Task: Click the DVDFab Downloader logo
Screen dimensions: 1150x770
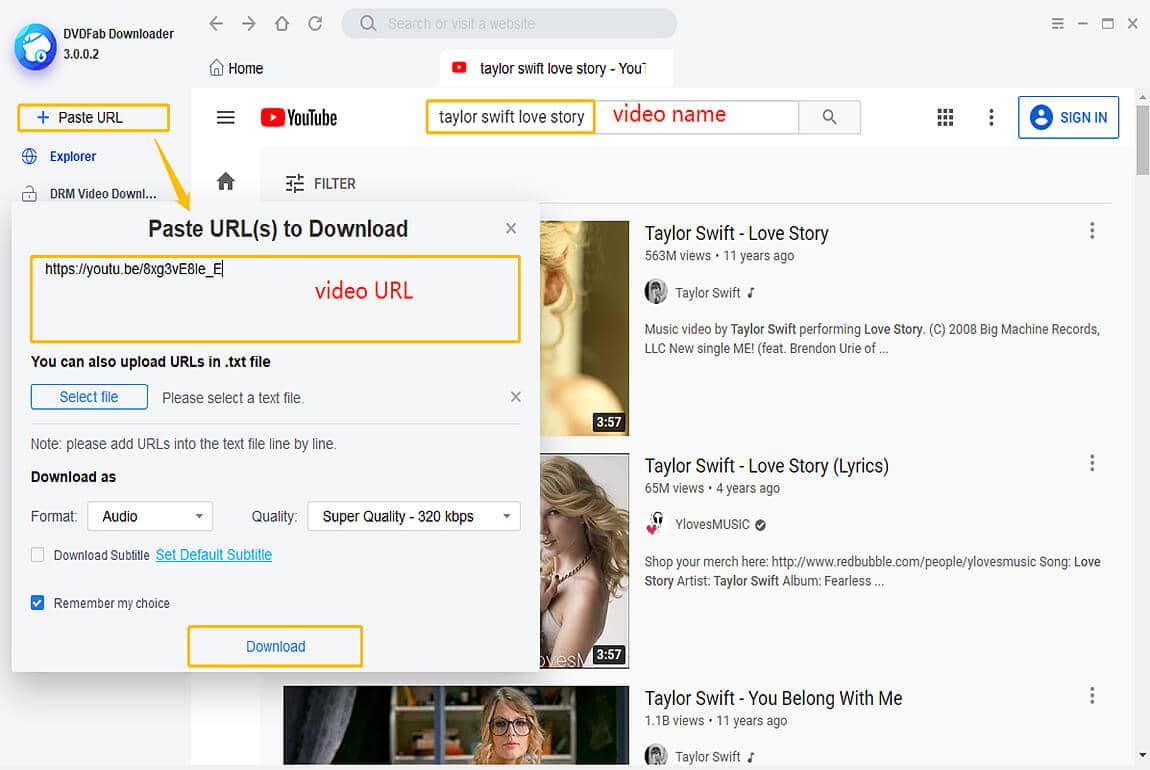Action: [35, 47]
